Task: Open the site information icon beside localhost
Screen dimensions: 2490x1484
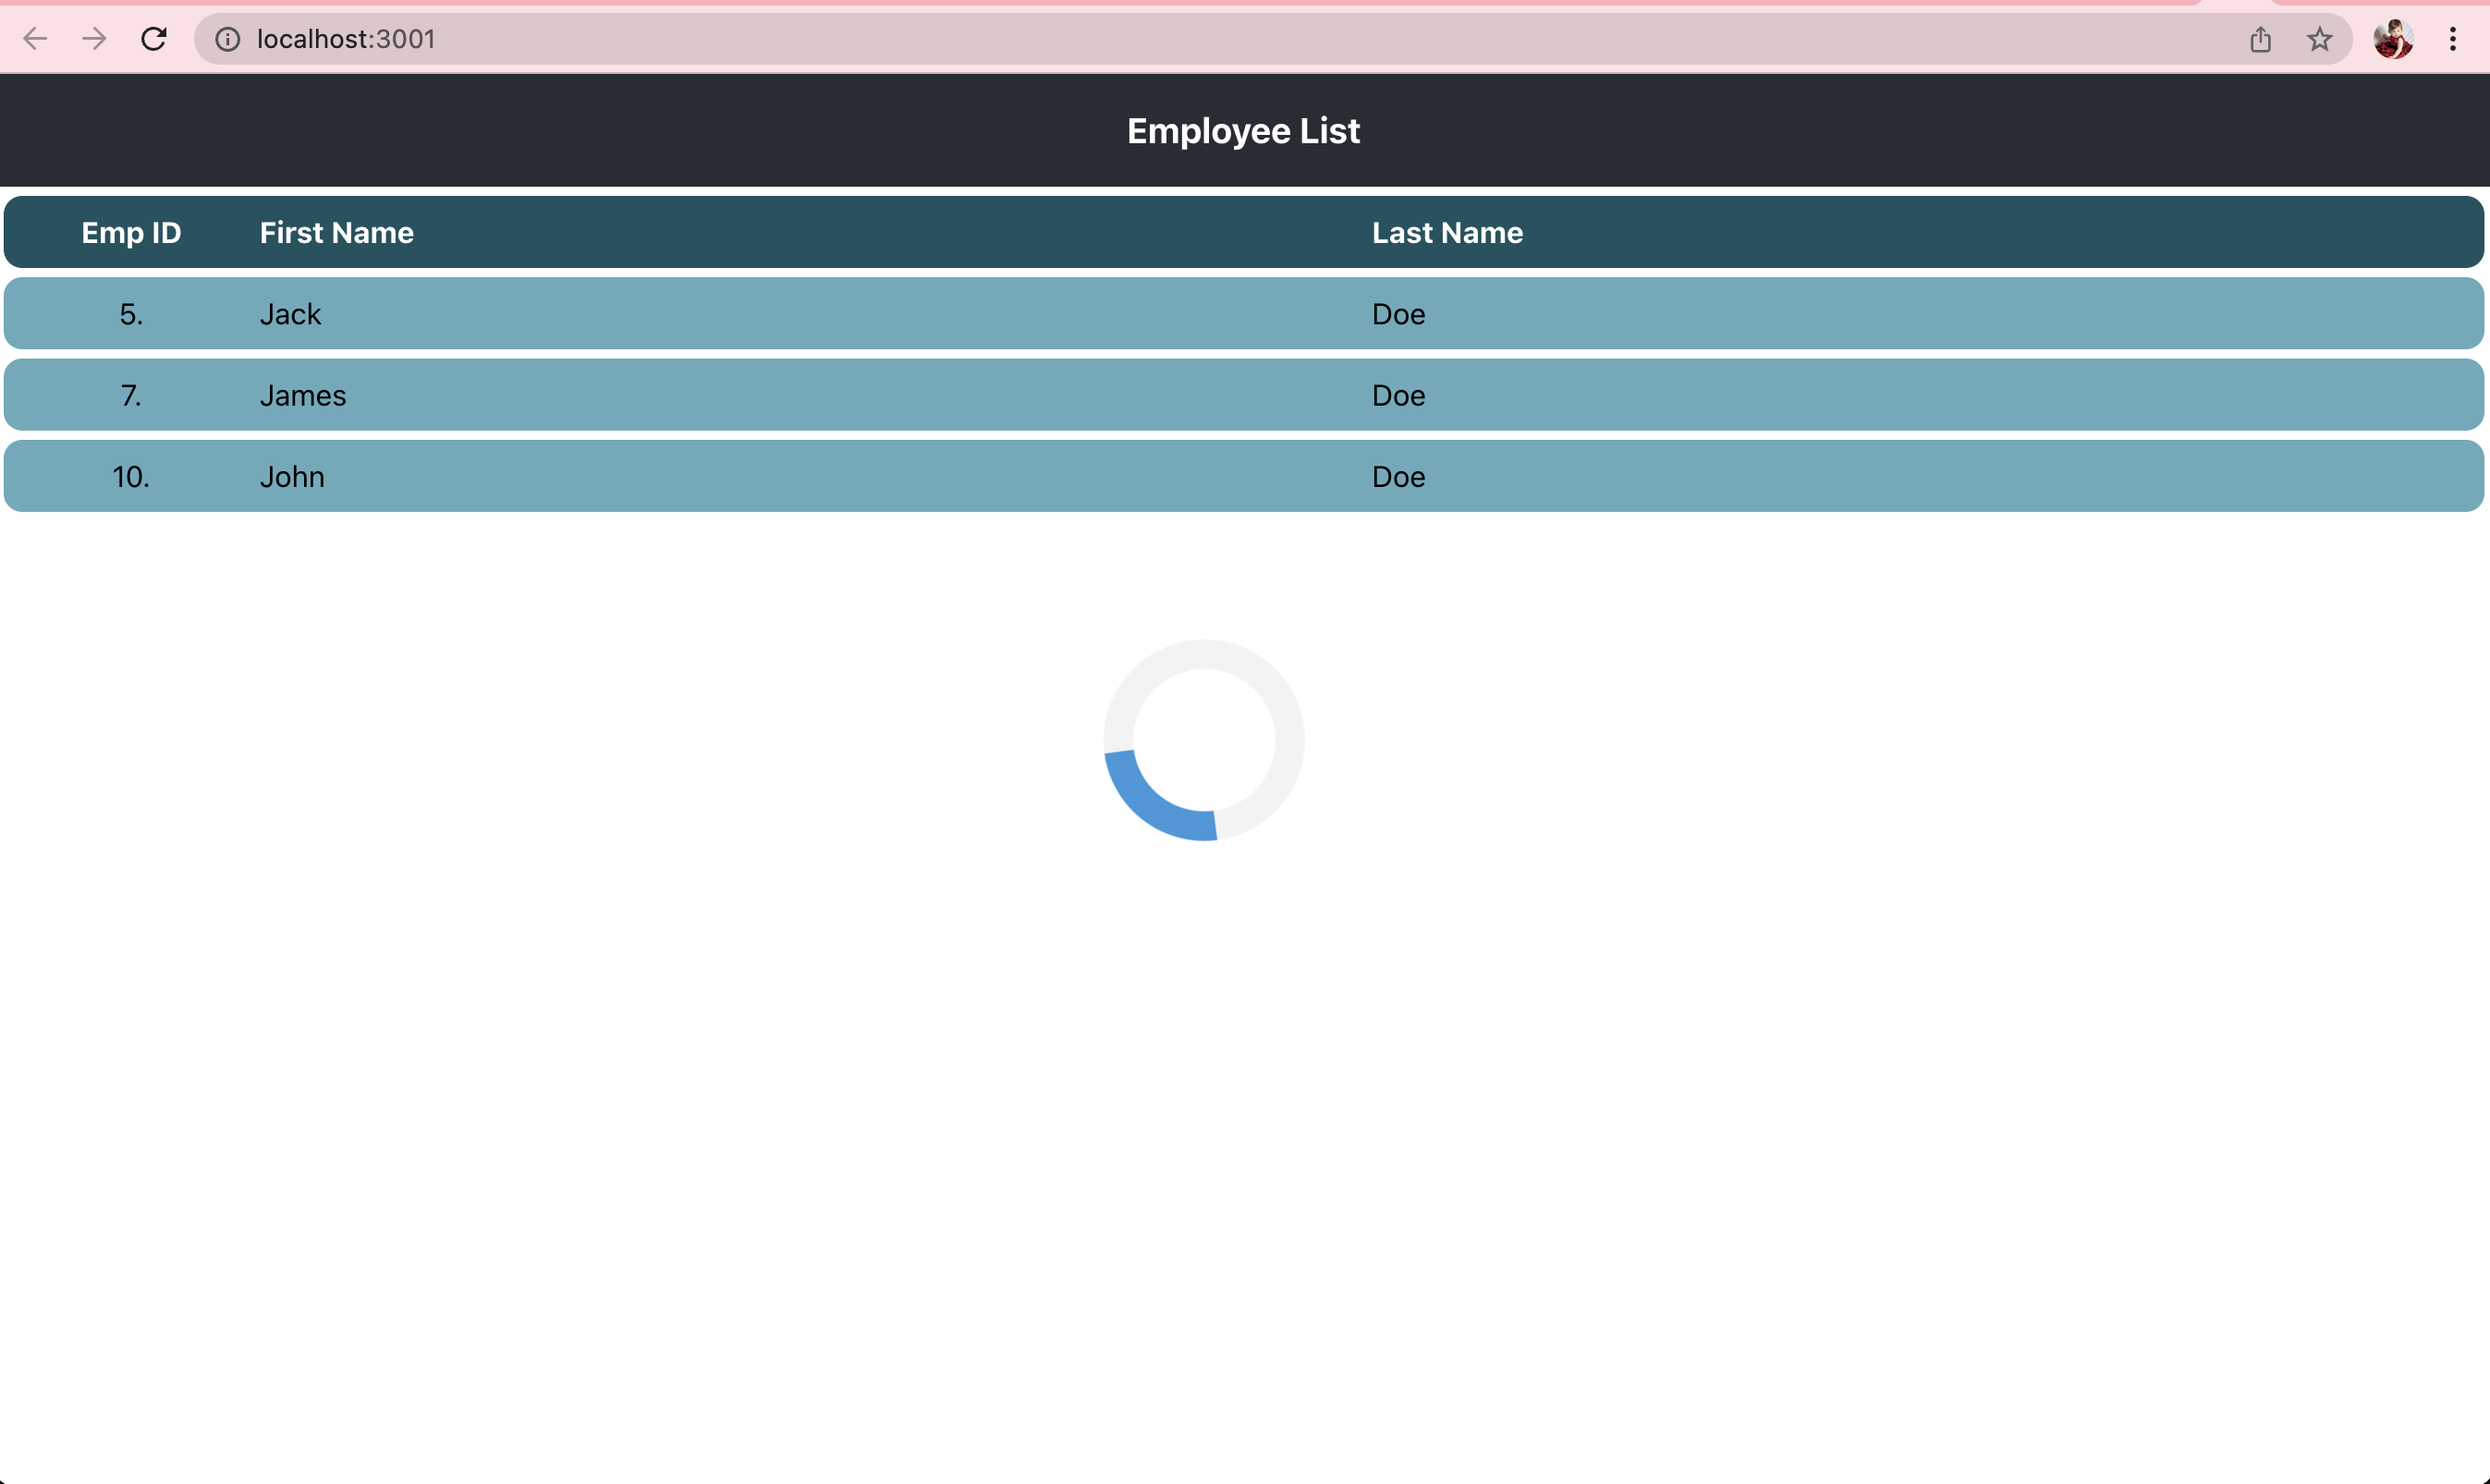Action: (228, 39)
